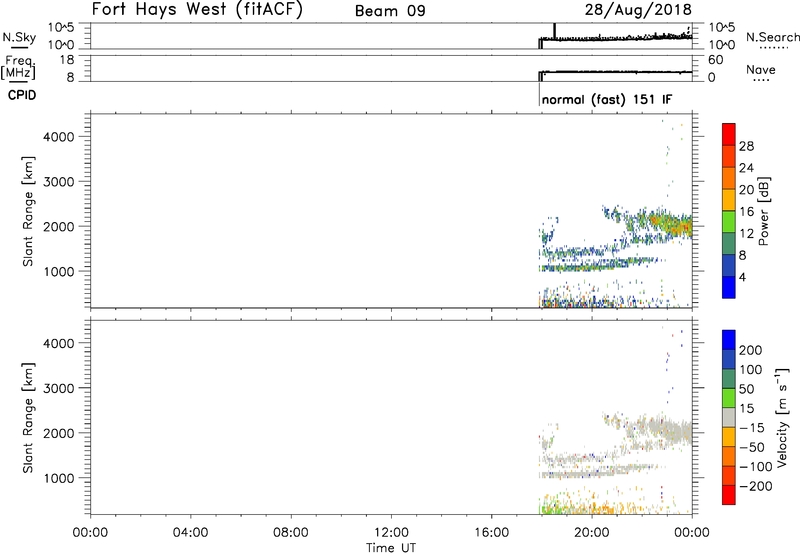Click the Power [dB] colorbar label
This screenshot has width=800, height=554.
click(763, 211)
